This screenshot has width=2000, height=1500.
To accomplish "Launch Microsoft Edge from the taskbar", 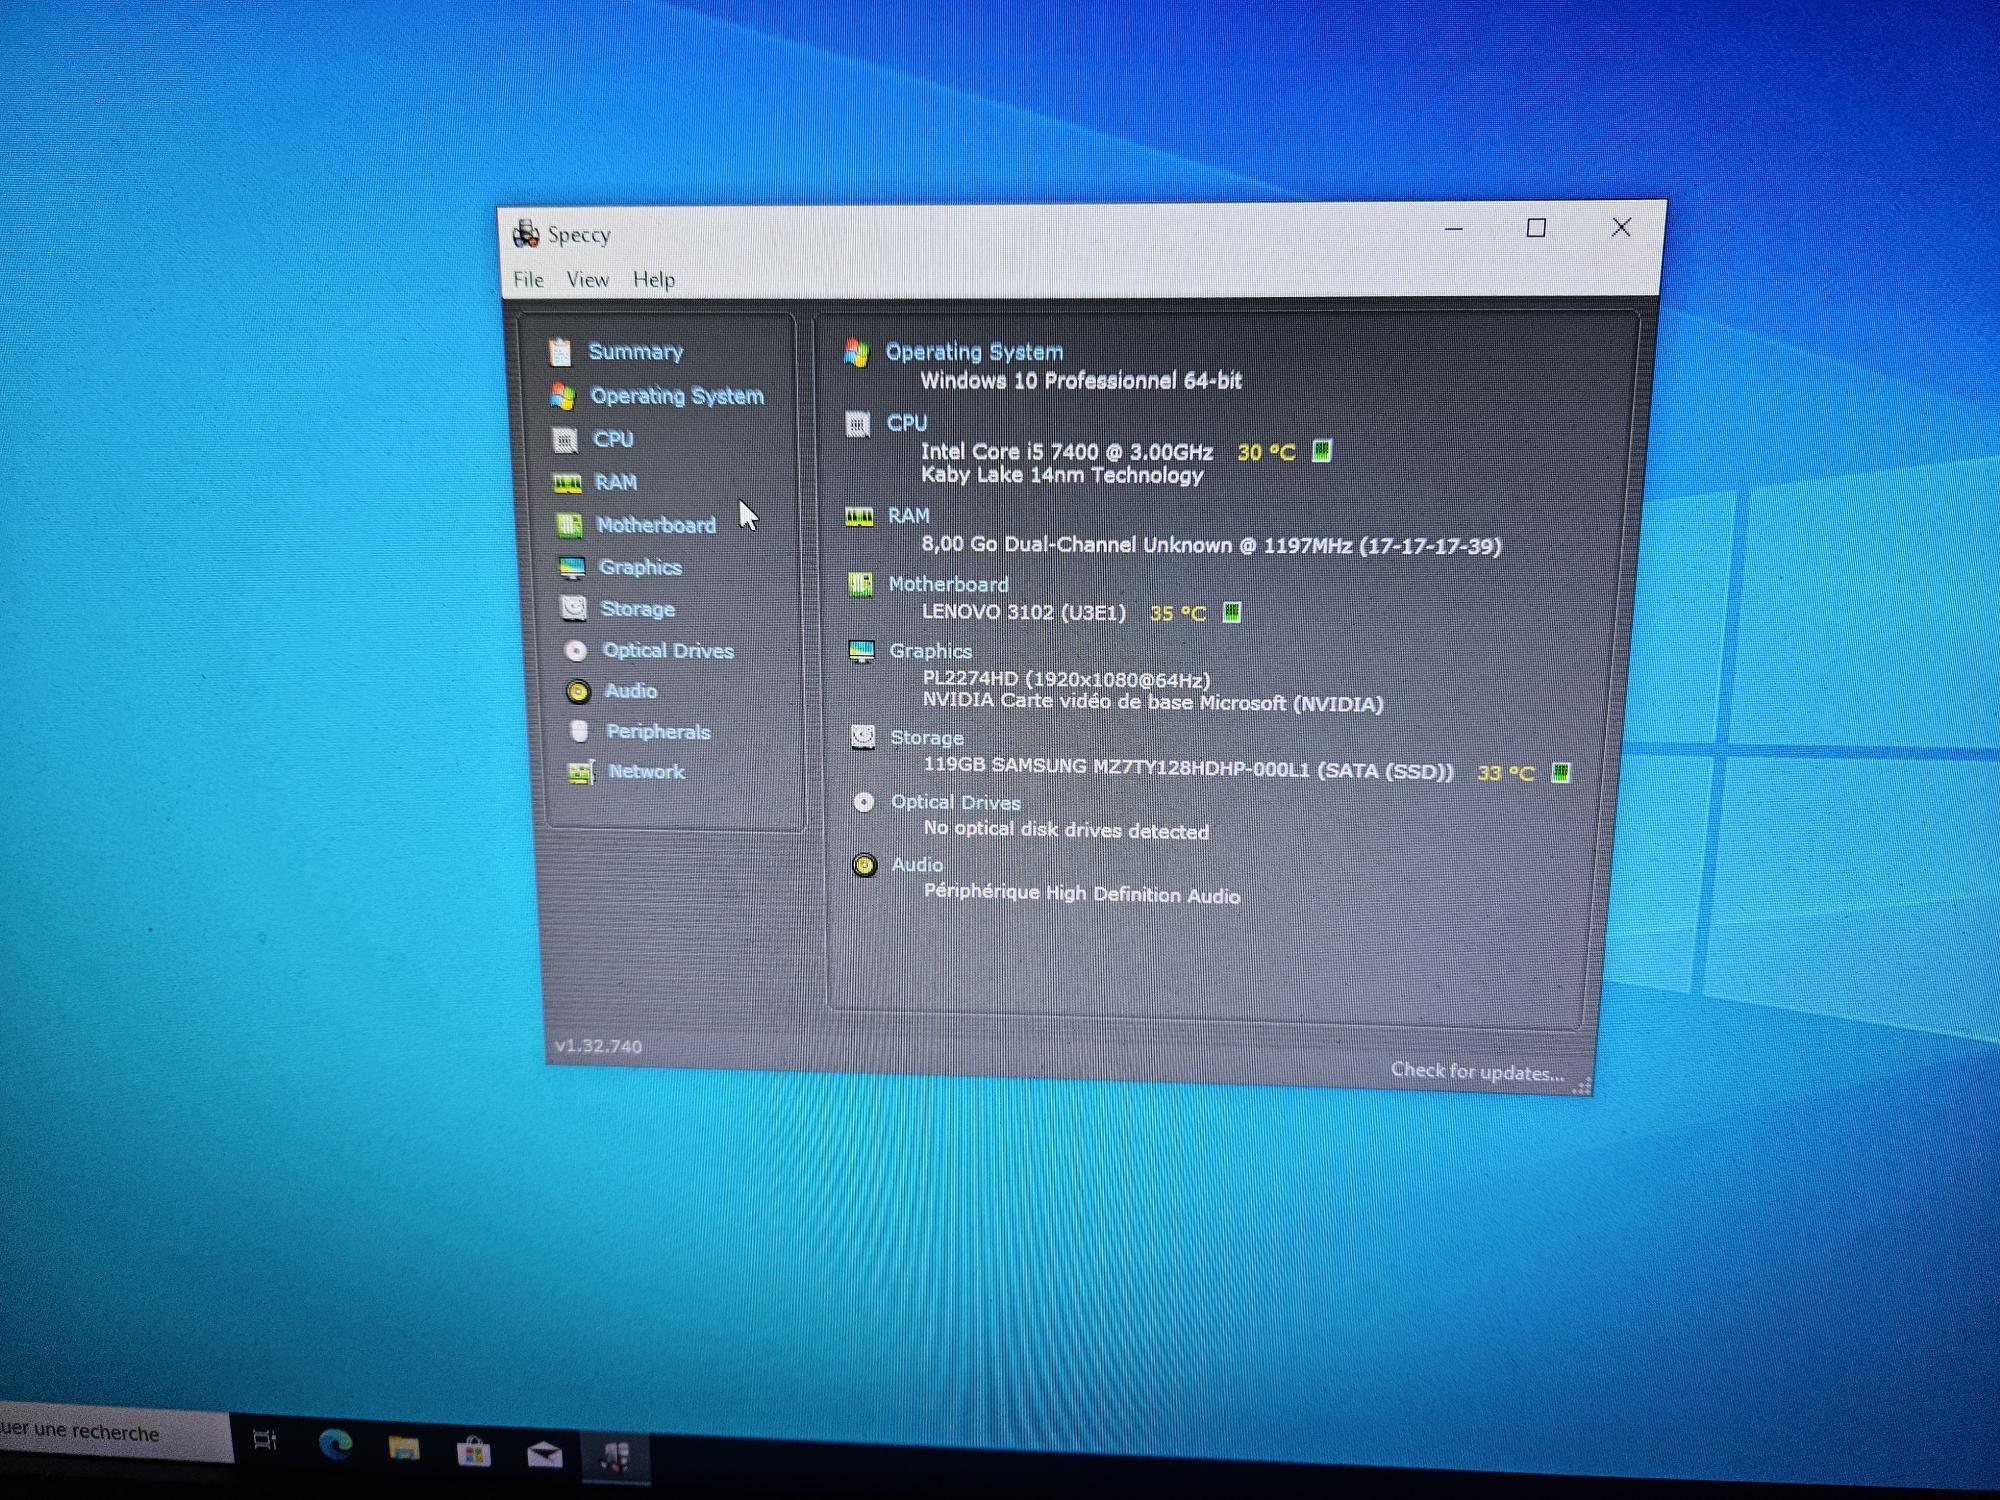I will (335, 1444).
